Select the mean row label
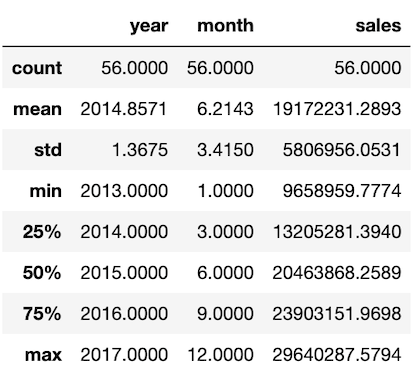The image size is (416, 388). [38, 109]
